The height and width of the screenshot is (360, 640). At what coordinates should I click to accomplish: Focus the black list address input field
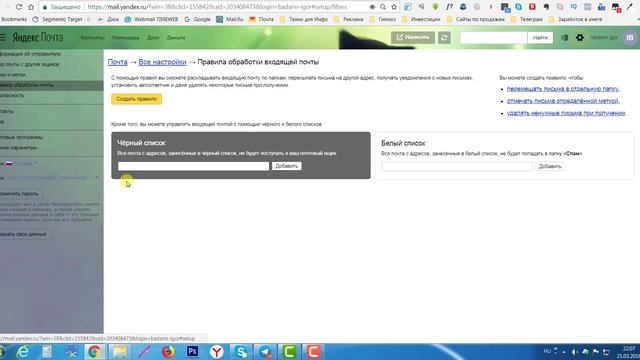pyautogui.click(x=193, y=166)
